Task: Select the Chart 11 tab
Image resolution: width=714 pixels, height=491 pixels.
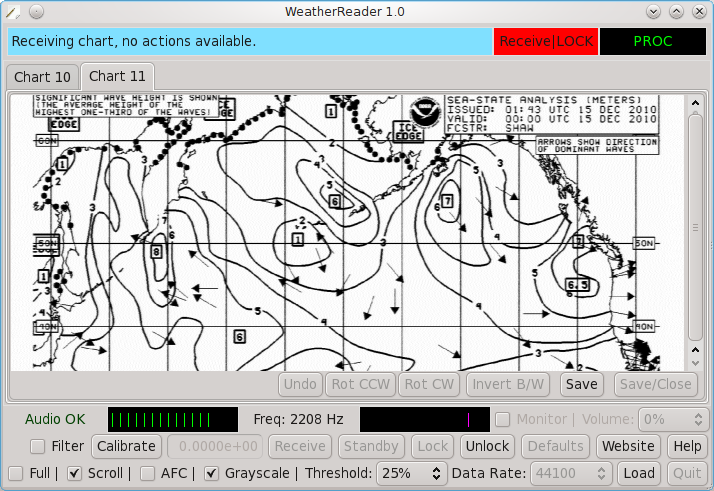Action: click(x=116, y=76)
